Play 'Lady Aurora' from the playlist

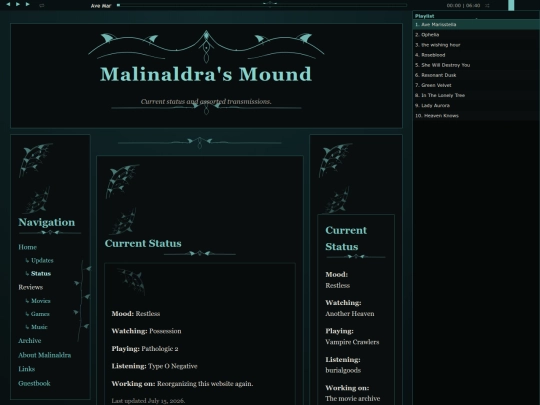tap(476, 105)
